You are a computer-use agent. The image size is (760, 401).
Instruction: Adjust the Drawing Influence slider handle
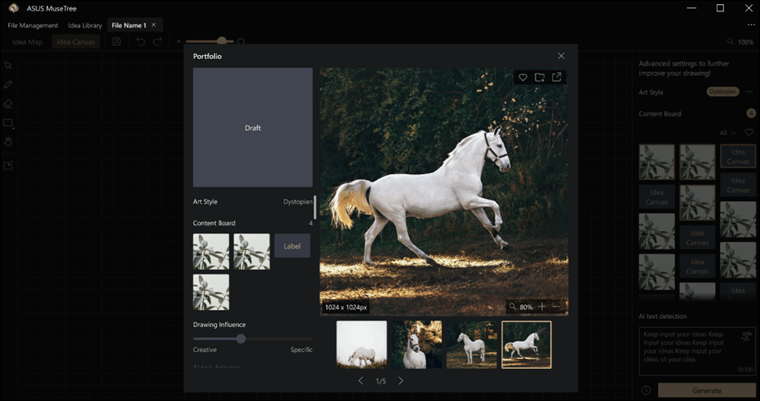pos(241,339)
